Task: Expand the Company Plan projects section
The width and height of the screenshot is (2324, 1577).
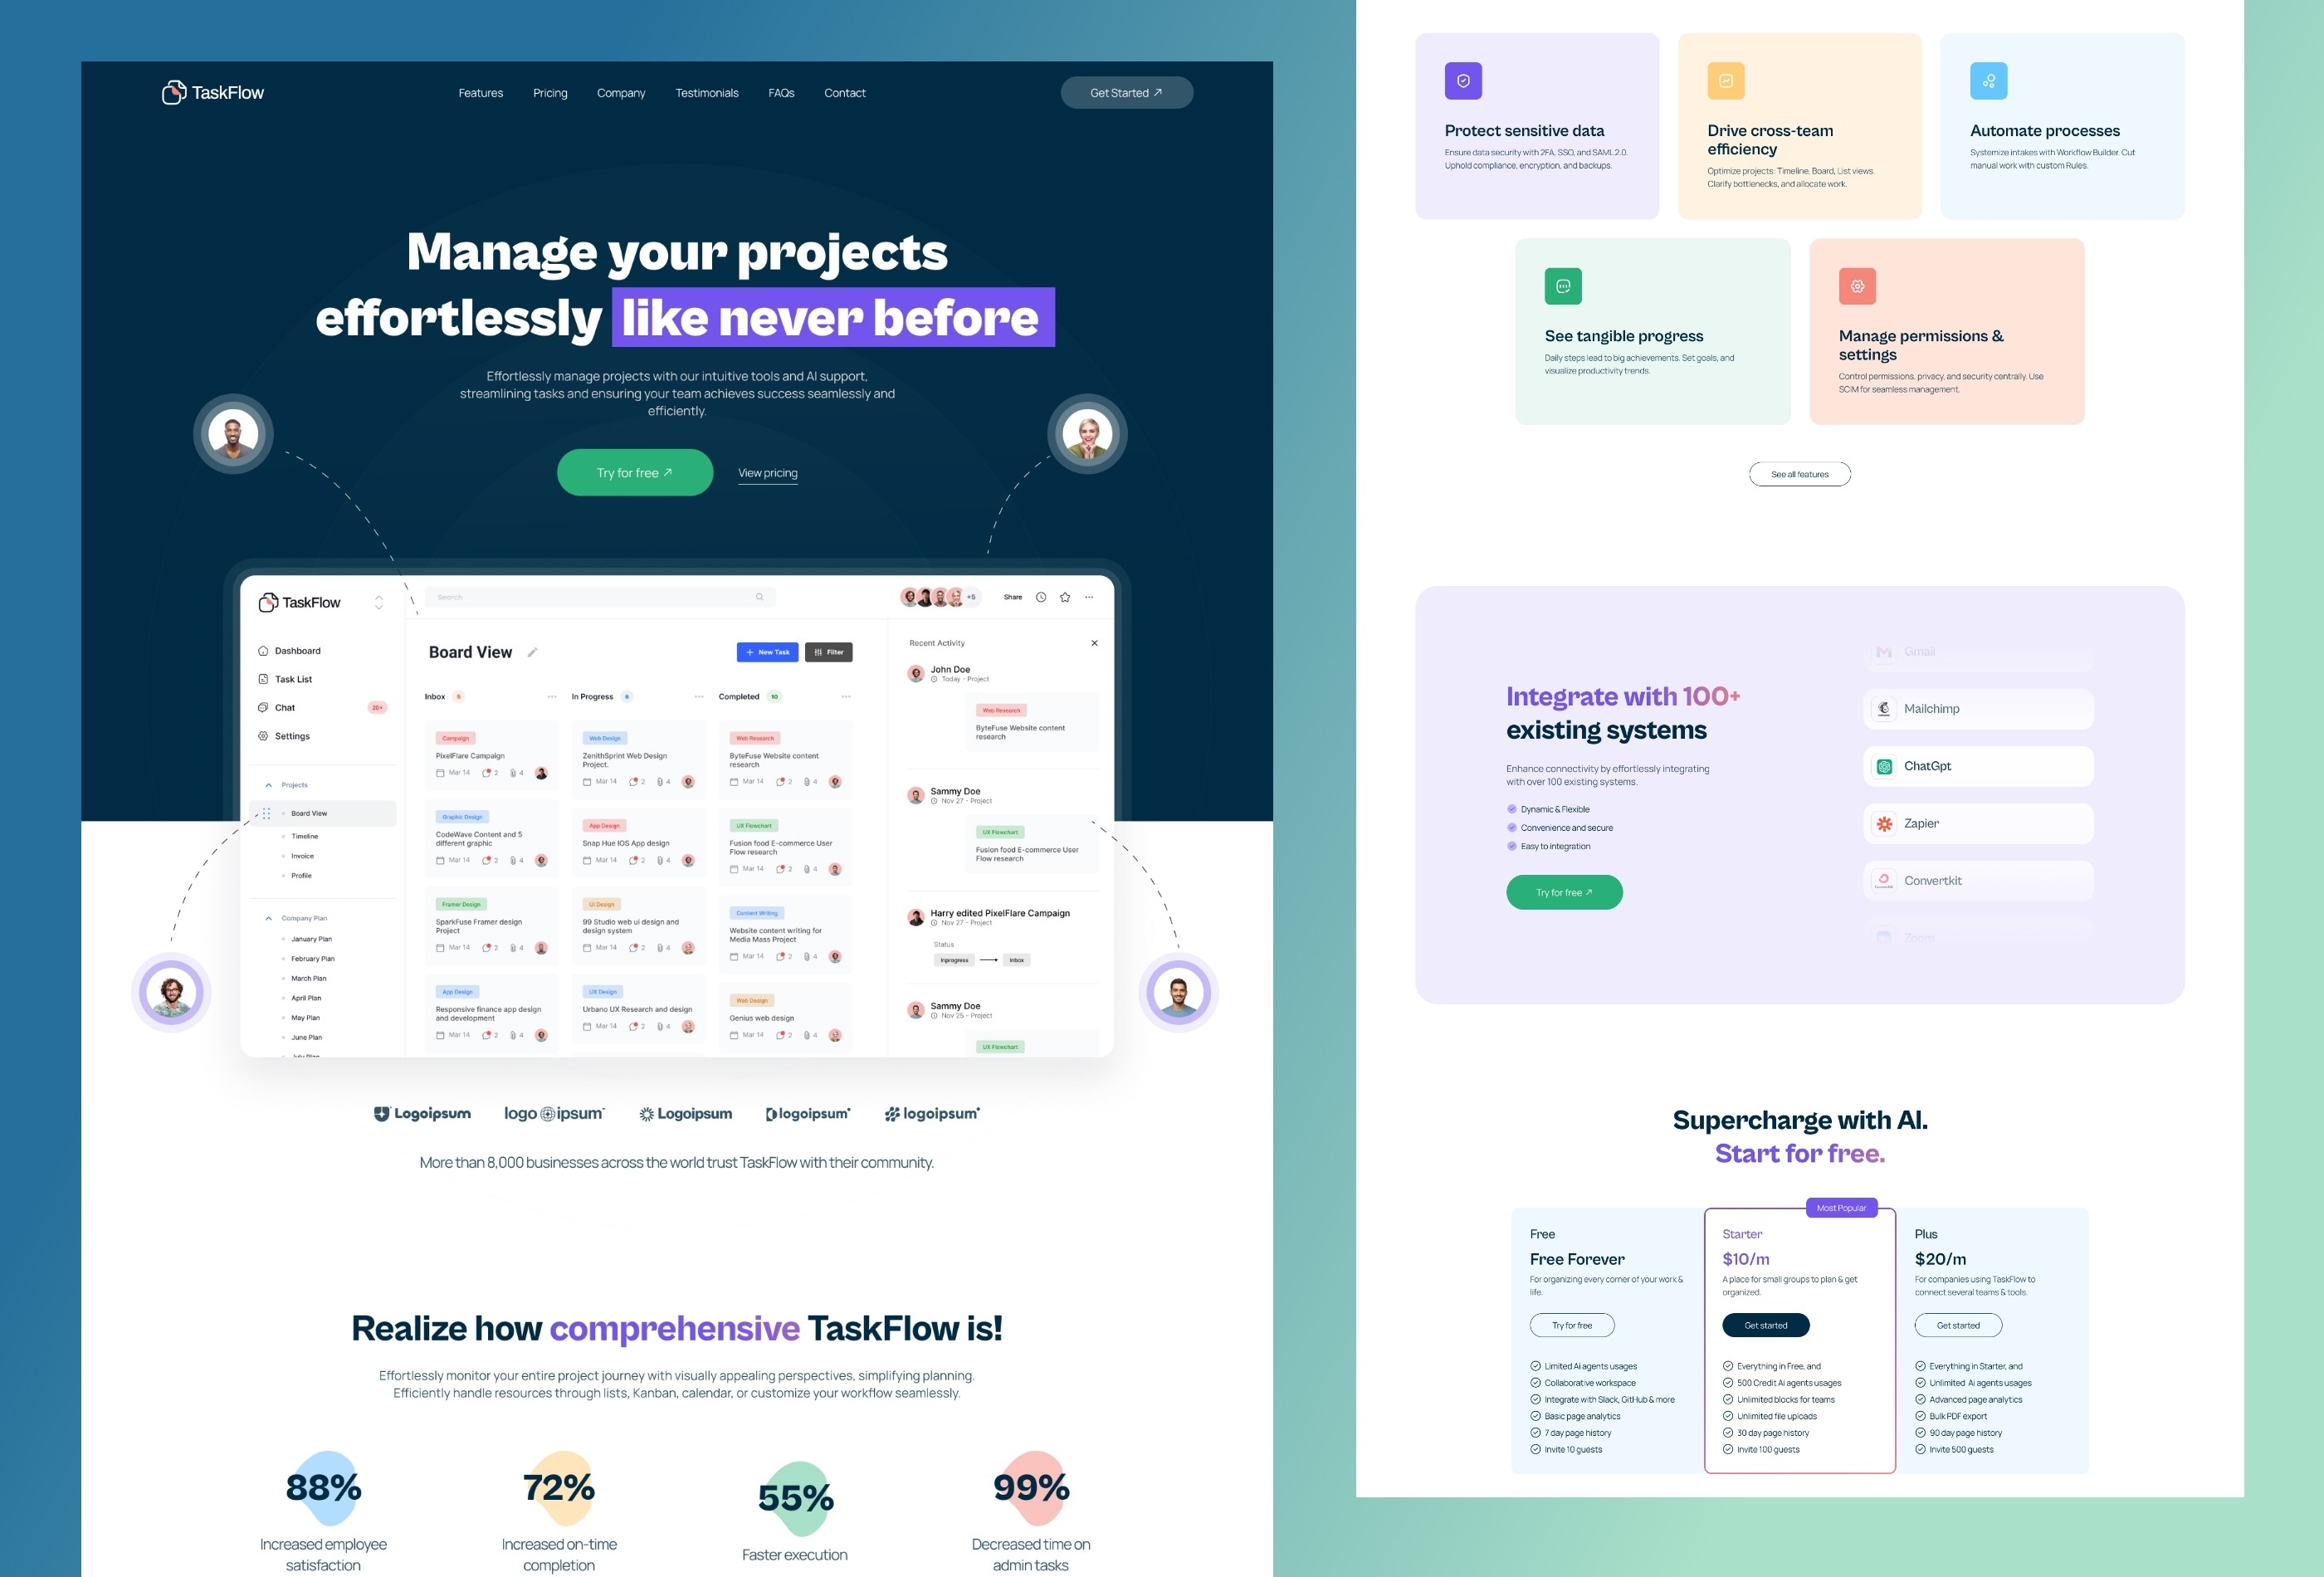Action: click(267, 917)
